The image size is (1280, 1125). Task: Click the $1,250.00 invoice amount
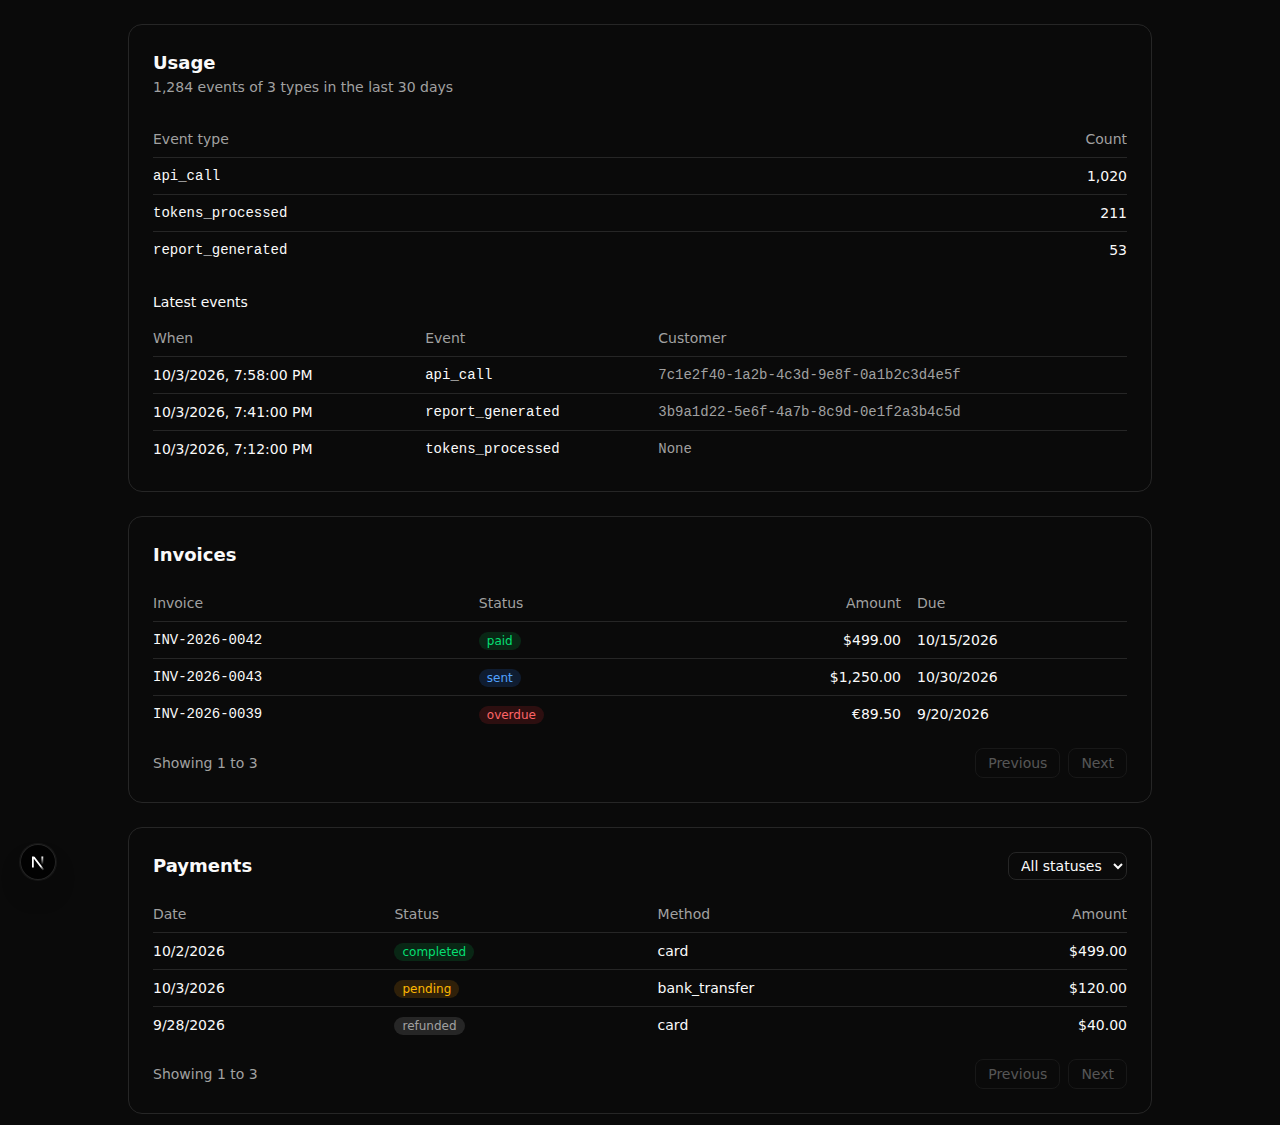pyautogui.click(x=865, y=677)
